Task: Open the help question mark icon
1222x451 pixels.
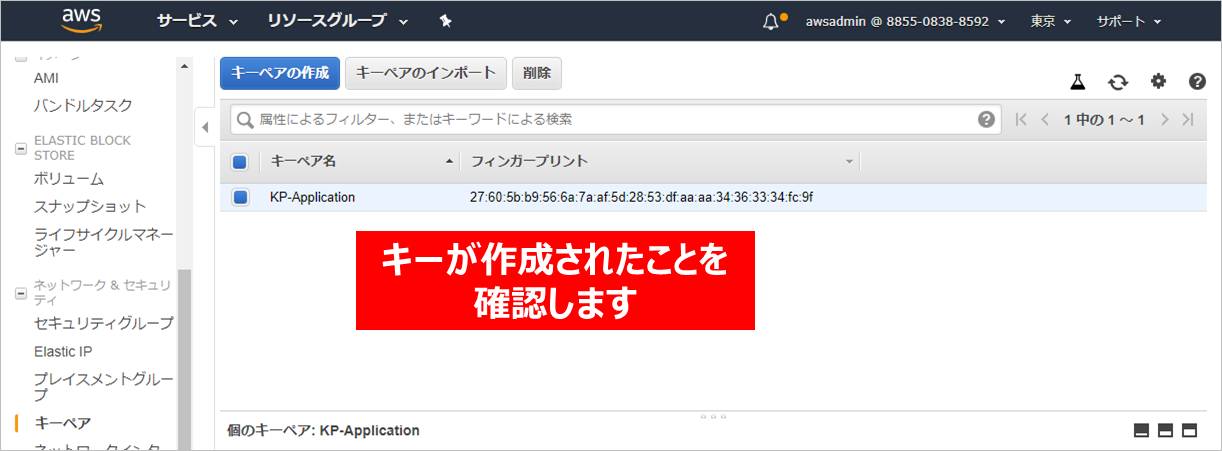Action: pyautogui.click(x=1197, y=82)
